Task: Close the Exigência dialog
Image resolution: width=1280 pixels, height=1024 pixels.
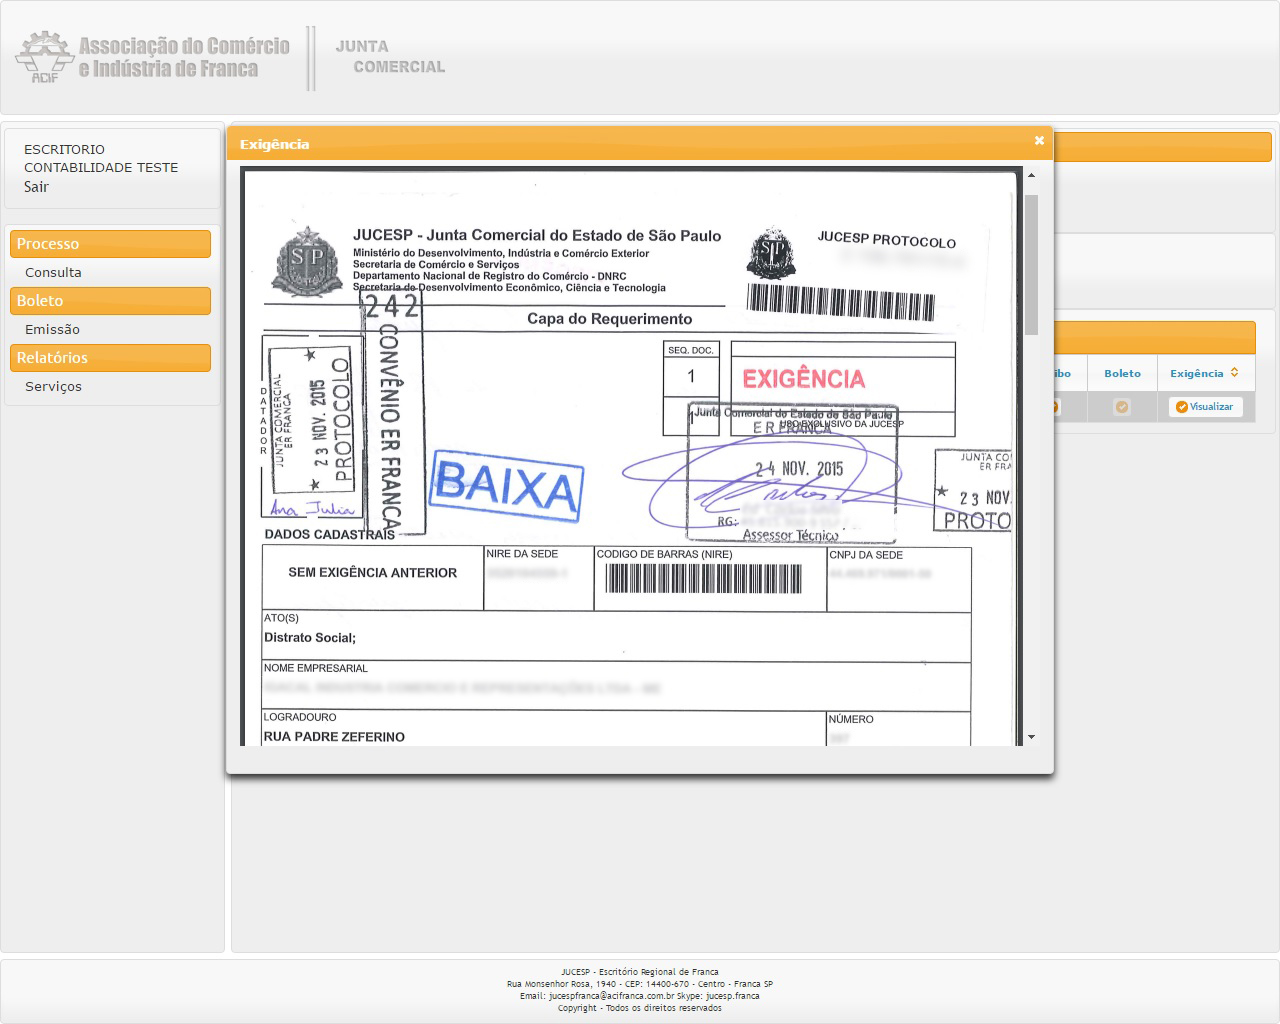Action: 1039,141
